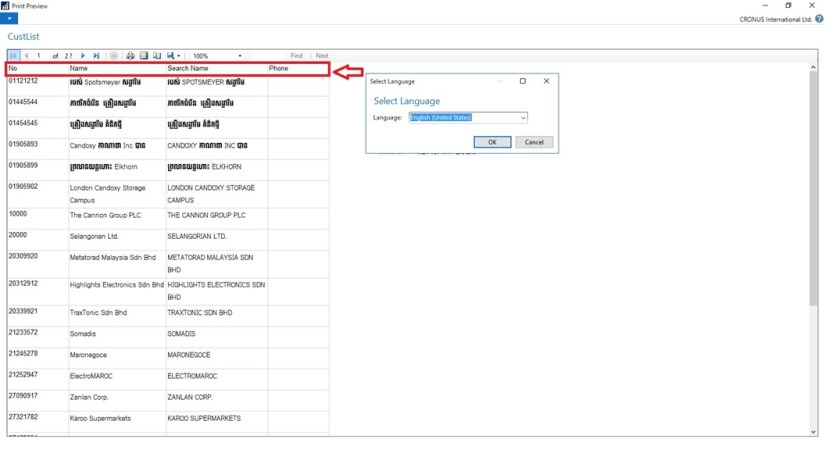Click the vertical scrollbar down arrow

[813, 432]
